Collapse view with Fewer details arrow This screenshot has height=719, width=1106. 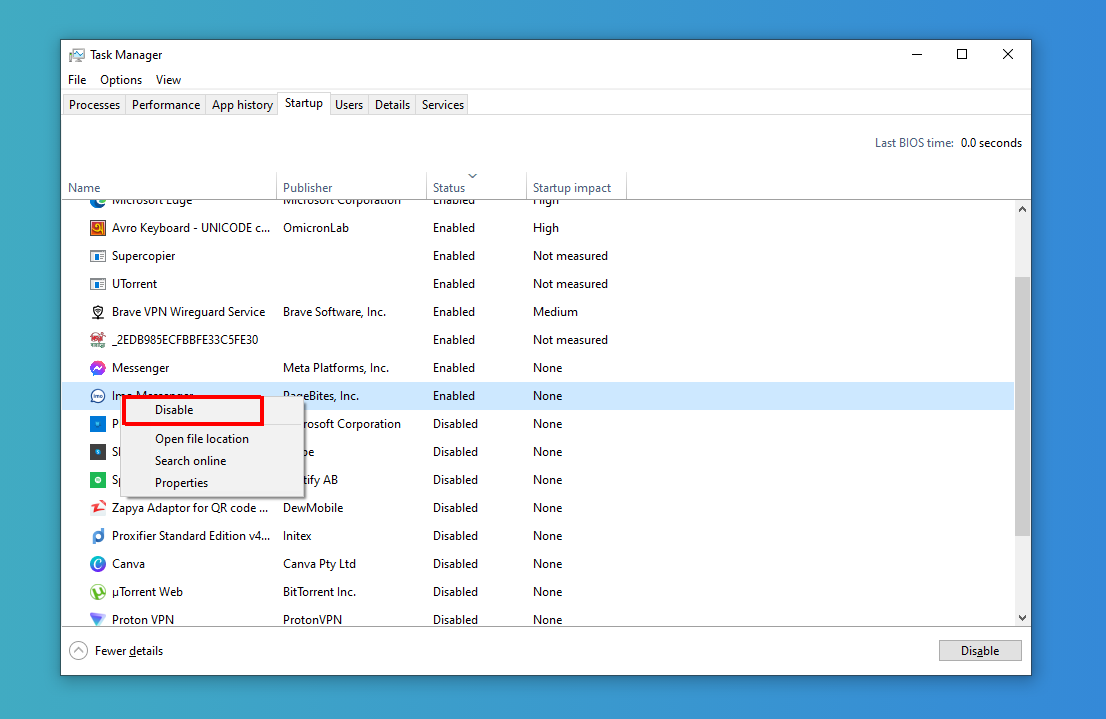click(x=78, y=651)
